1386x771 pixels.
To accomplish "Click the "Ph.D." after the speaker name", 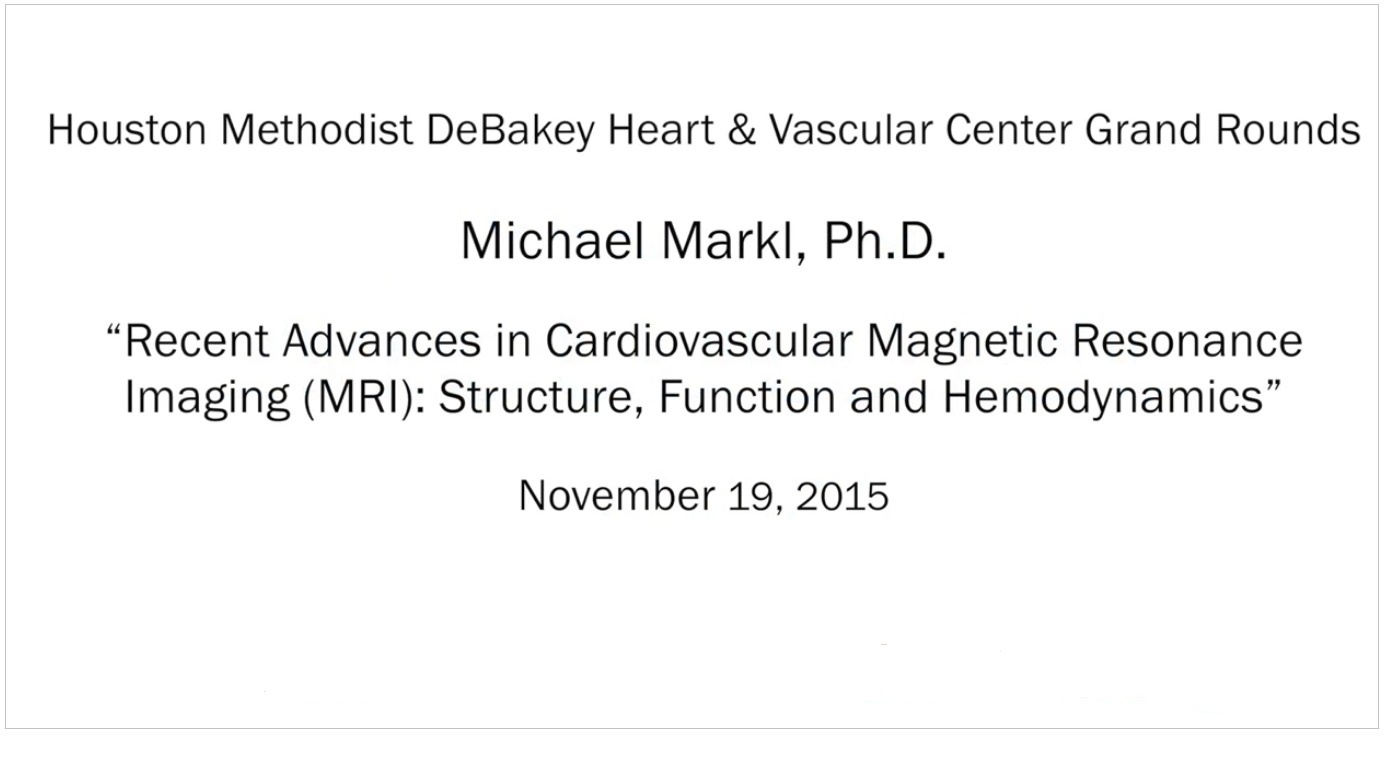I will (885, 241).
